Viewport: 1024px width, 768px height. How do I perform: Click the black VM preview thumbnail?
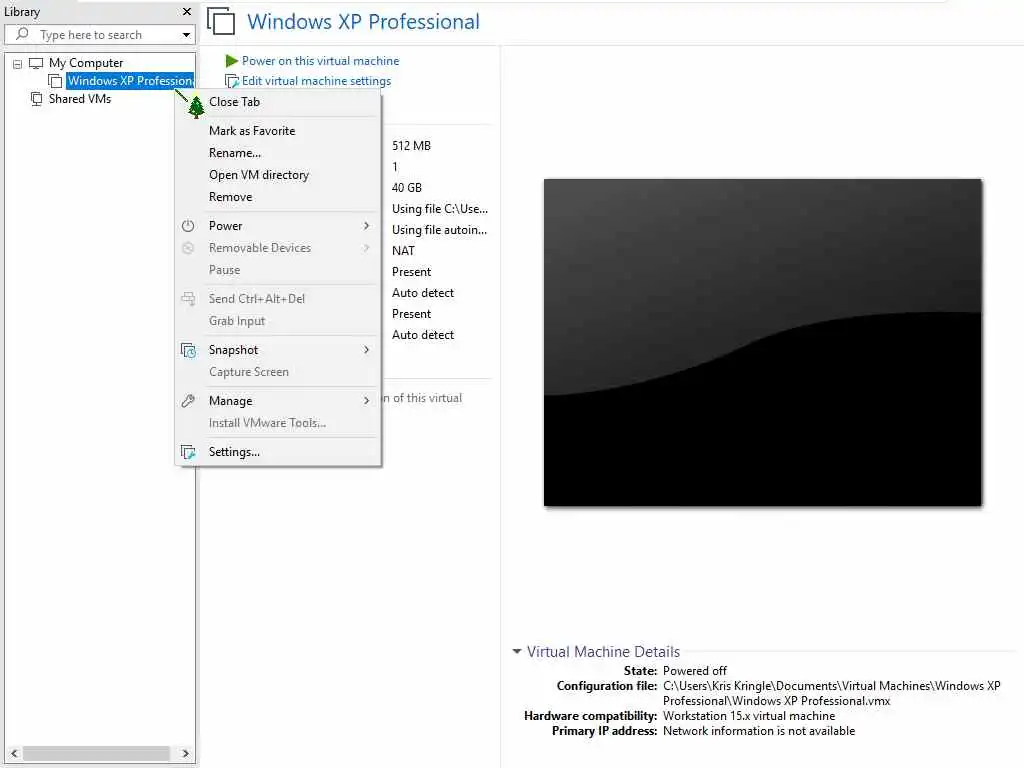763,342
